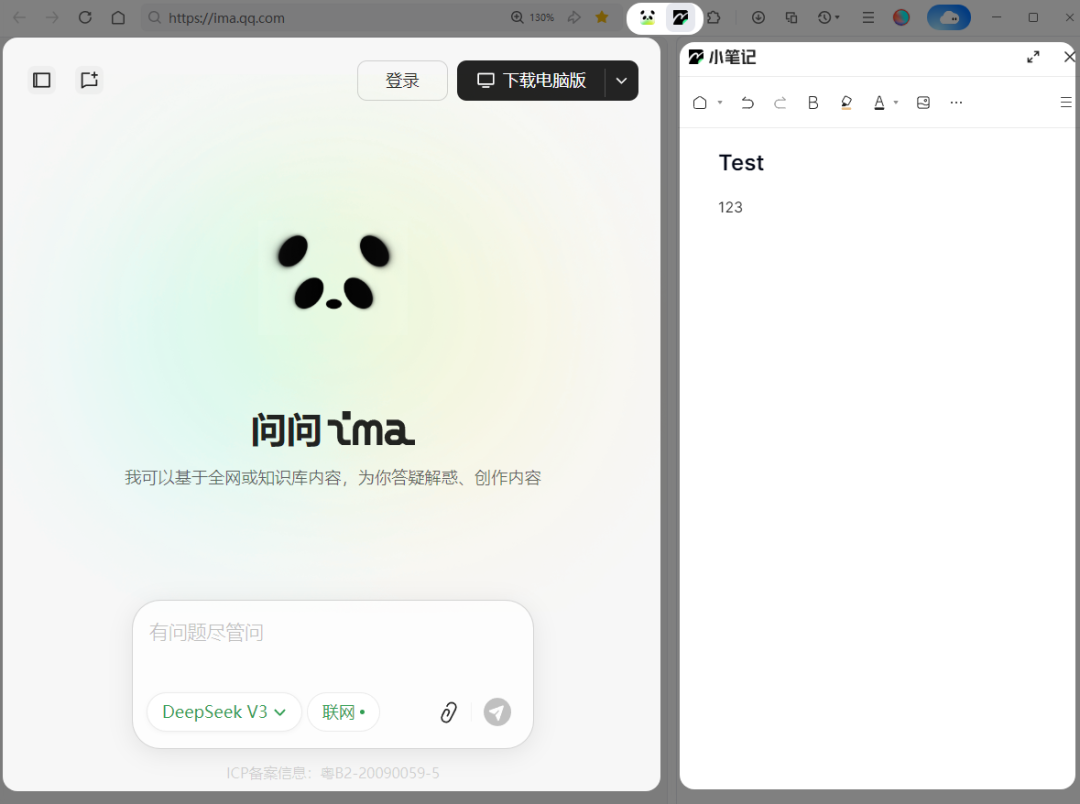
Task: Bookmark page with star icon
Action: tap(602, 18)
